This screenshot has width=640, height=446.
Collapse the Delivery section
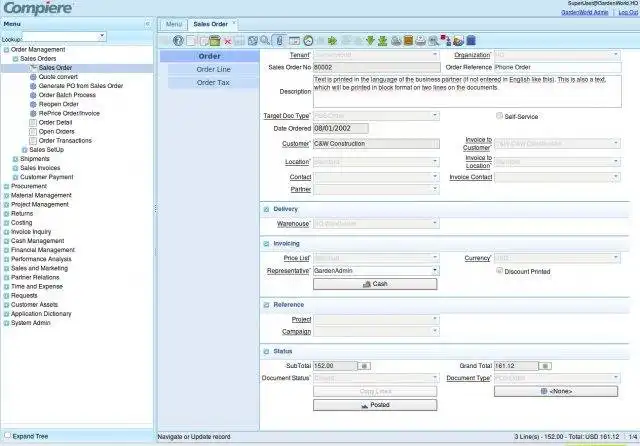click(x=267, y=209)
